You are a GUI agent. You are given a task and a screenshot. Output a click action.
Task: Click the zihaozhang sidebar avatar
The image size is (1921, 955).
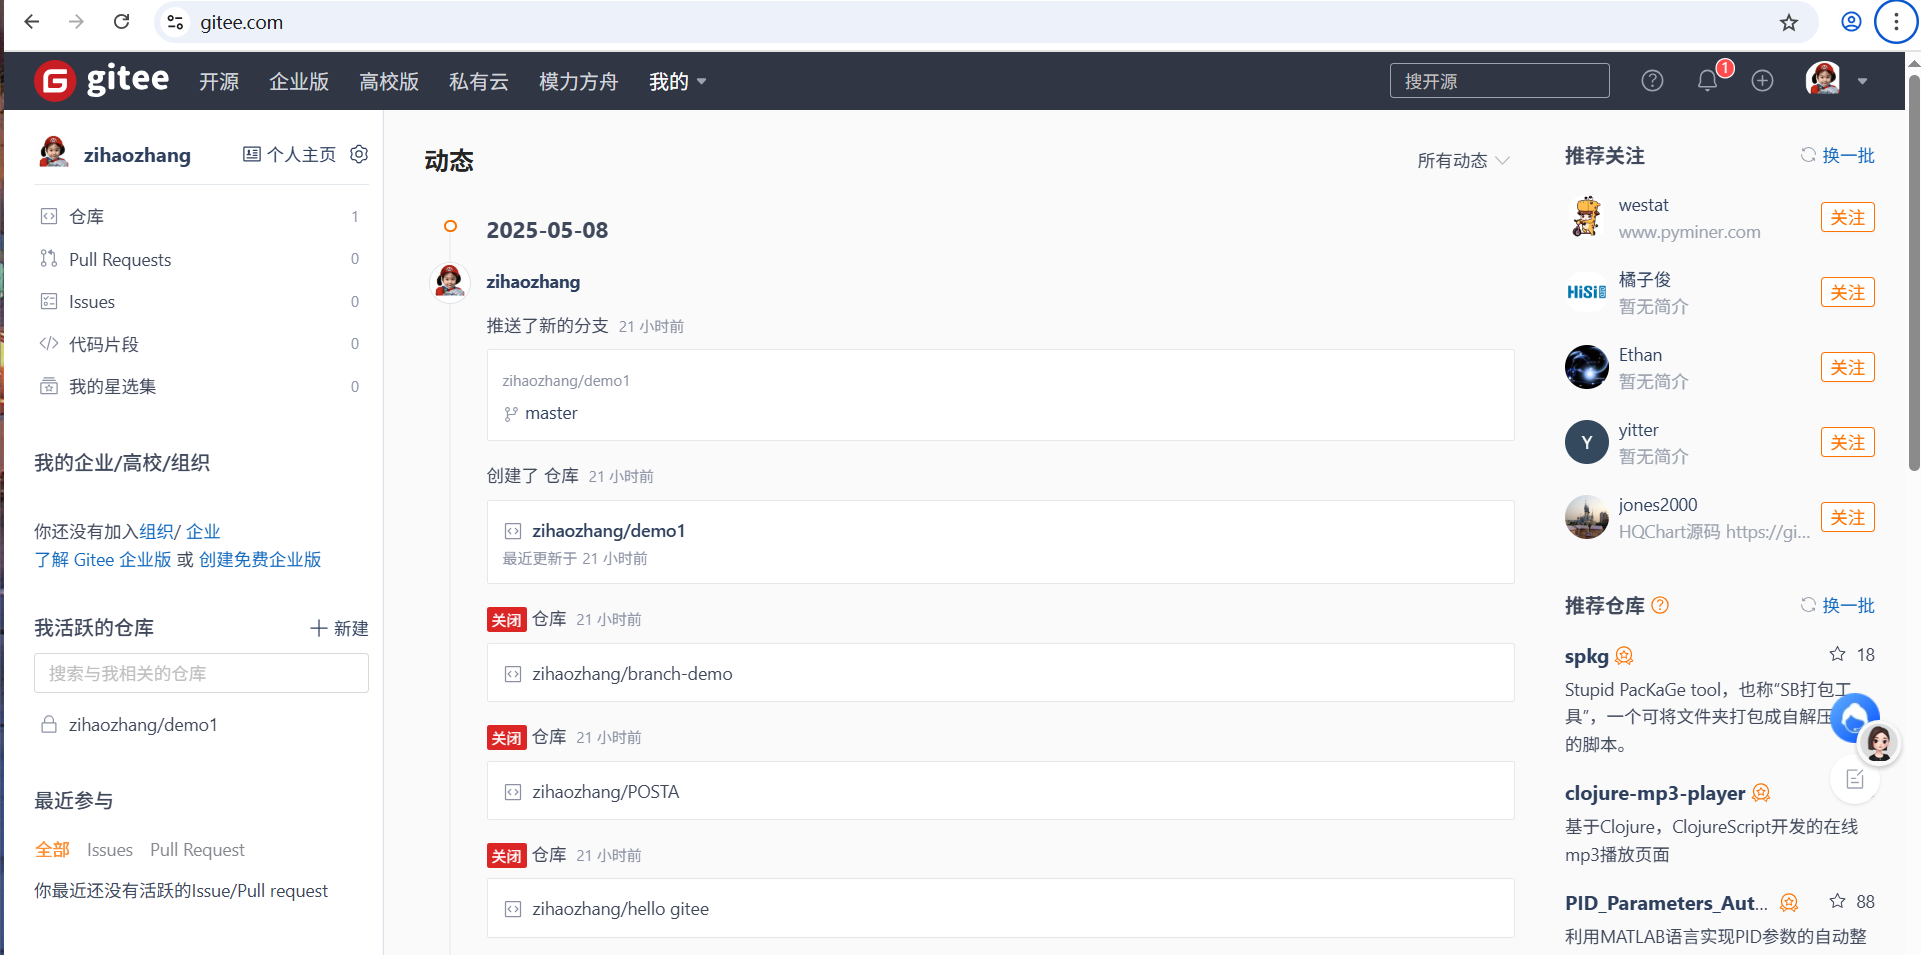53,152
